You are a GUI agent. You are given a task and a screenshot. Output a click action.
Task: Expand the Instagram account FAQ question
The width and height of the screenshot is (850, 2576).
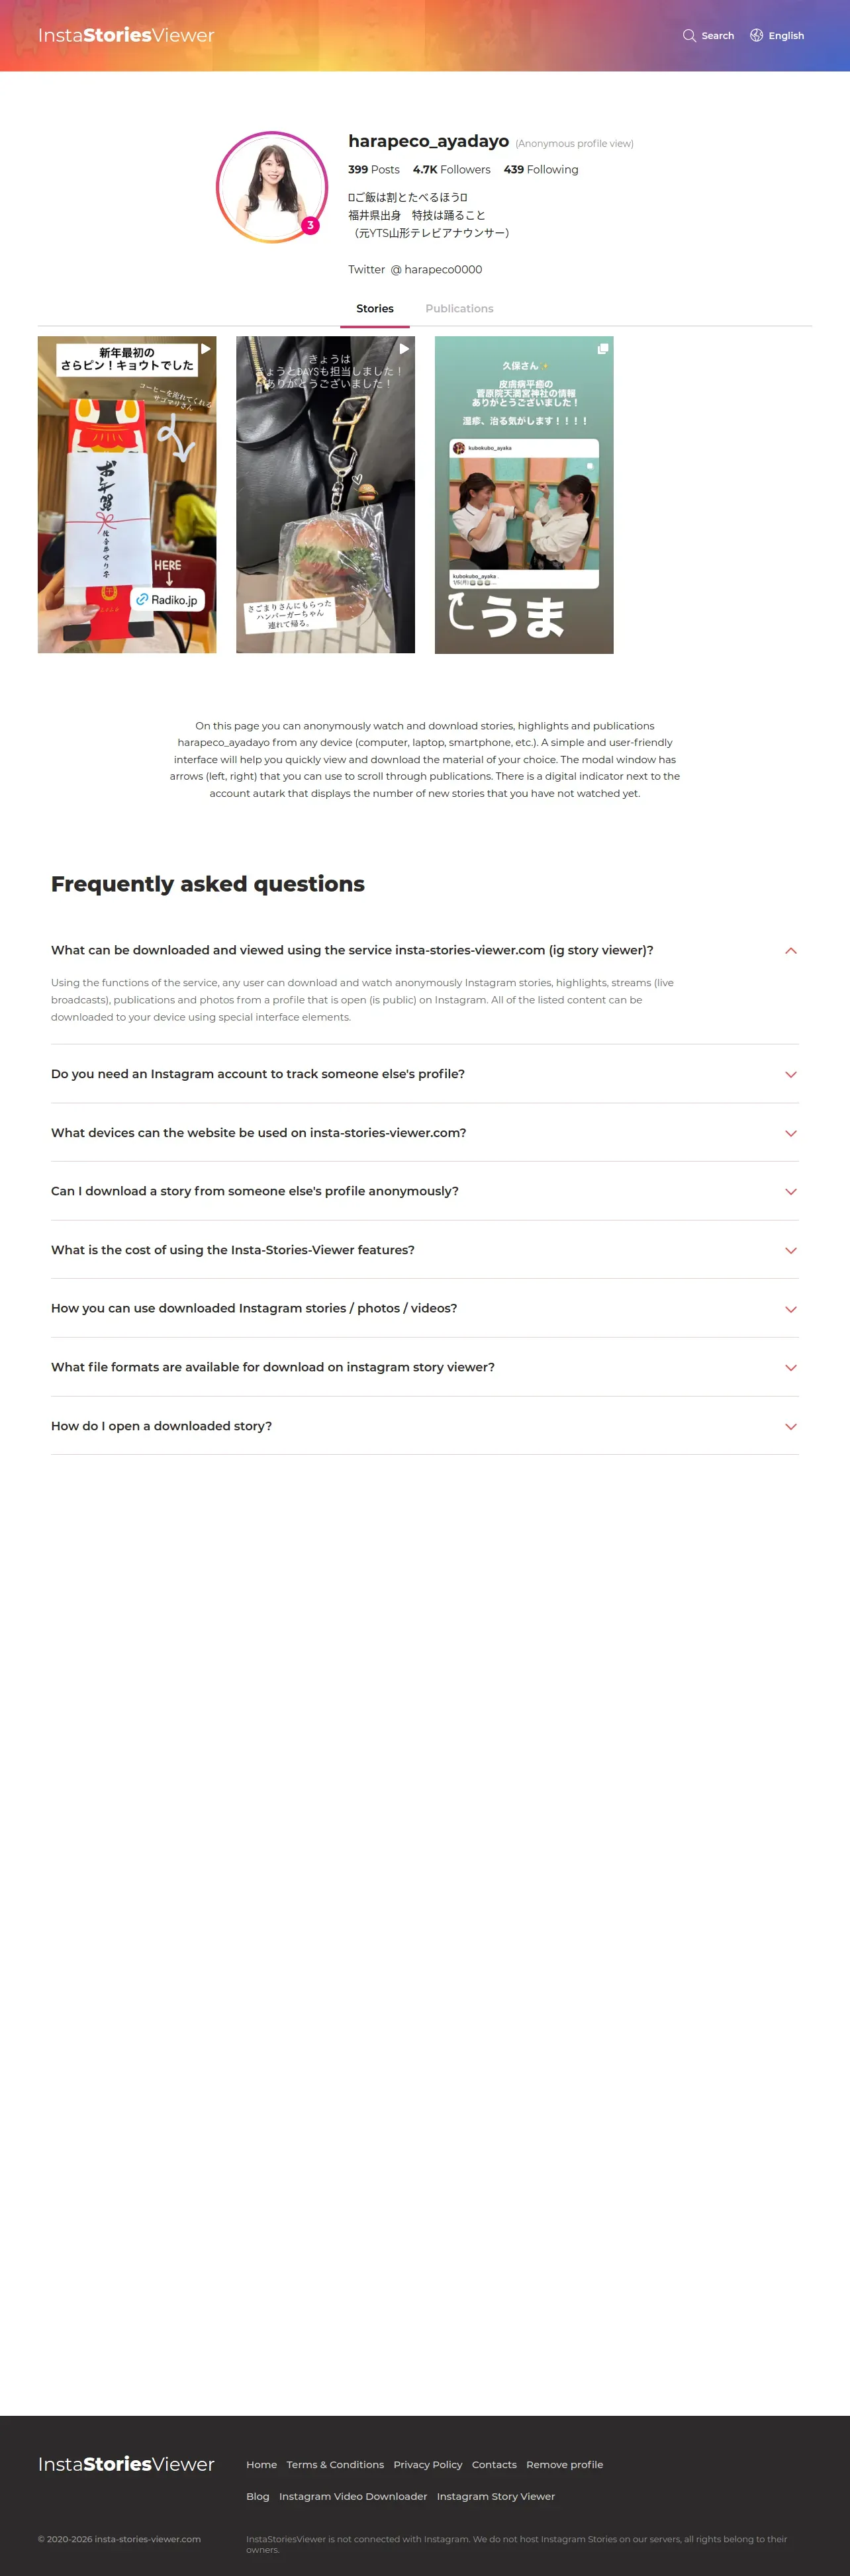click(x=790, y=1074)
